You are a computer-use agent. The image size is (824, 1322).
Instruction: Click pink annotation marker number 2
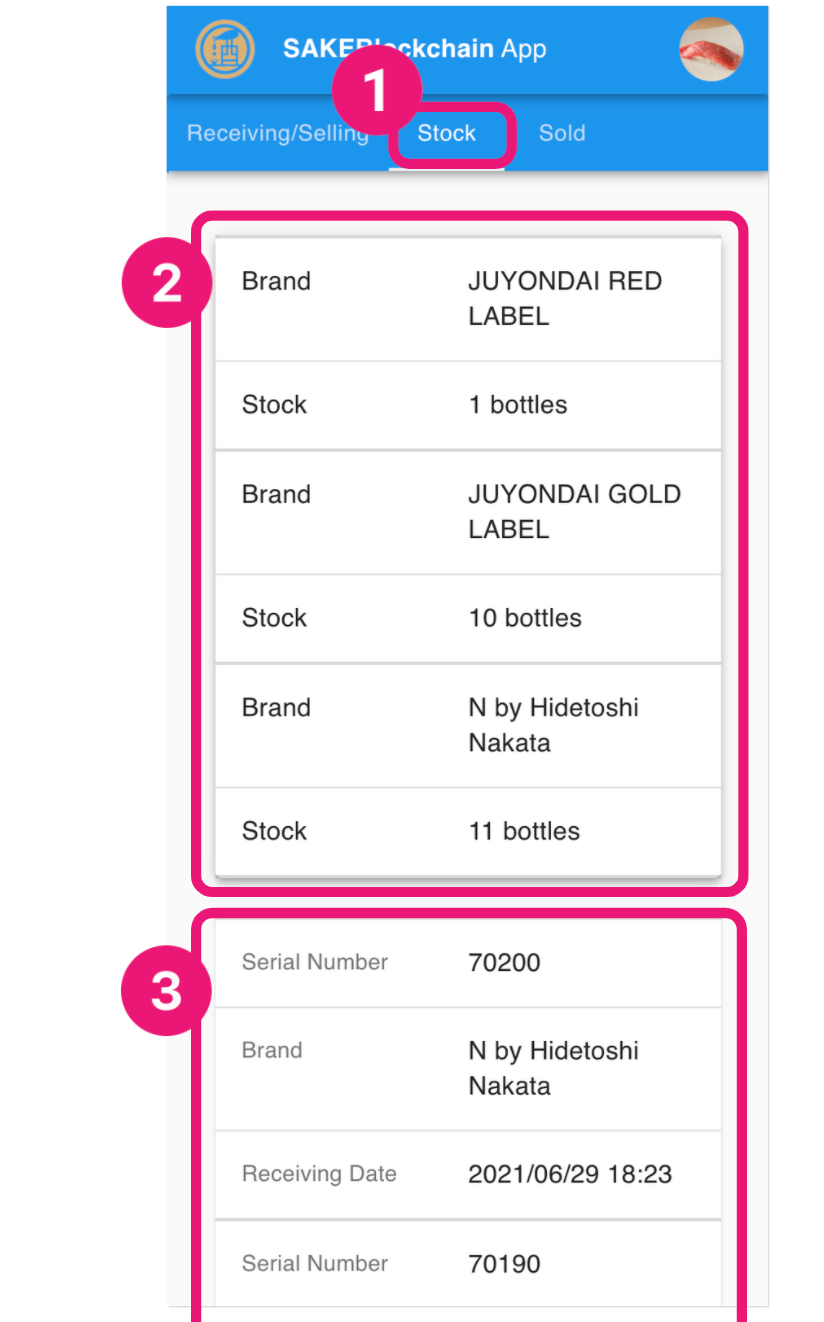coord(166,285)
